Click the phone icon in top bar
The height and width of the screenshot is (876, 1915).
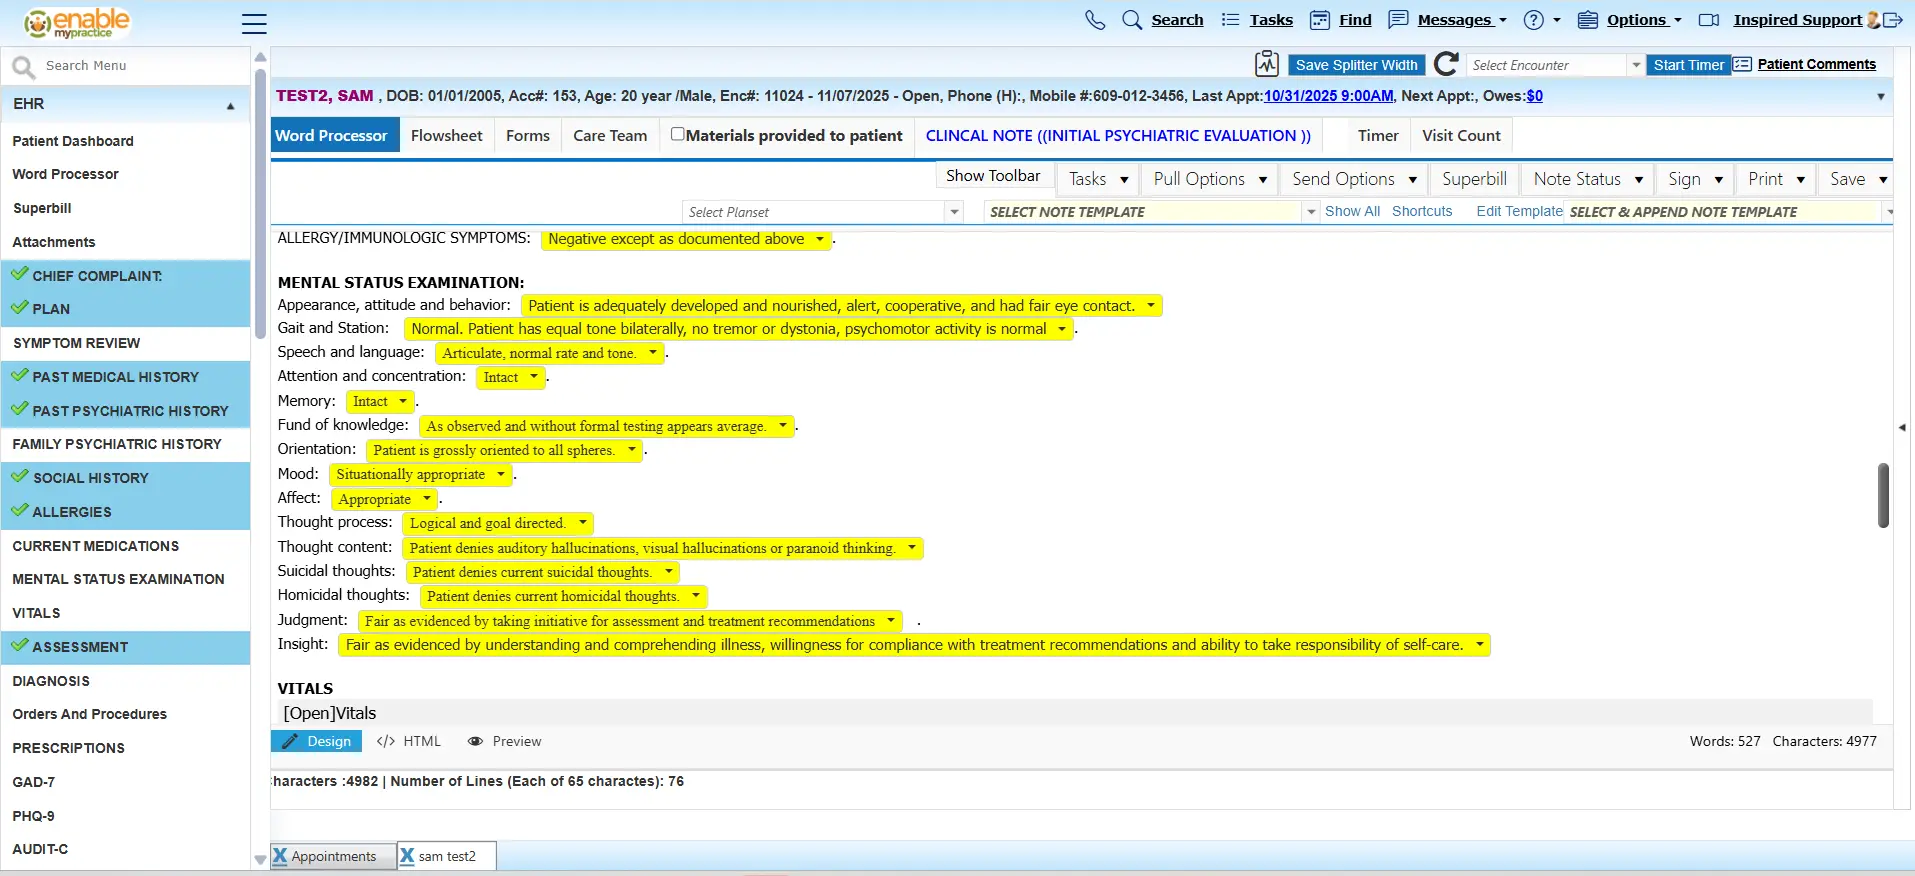coord(1095,20)
